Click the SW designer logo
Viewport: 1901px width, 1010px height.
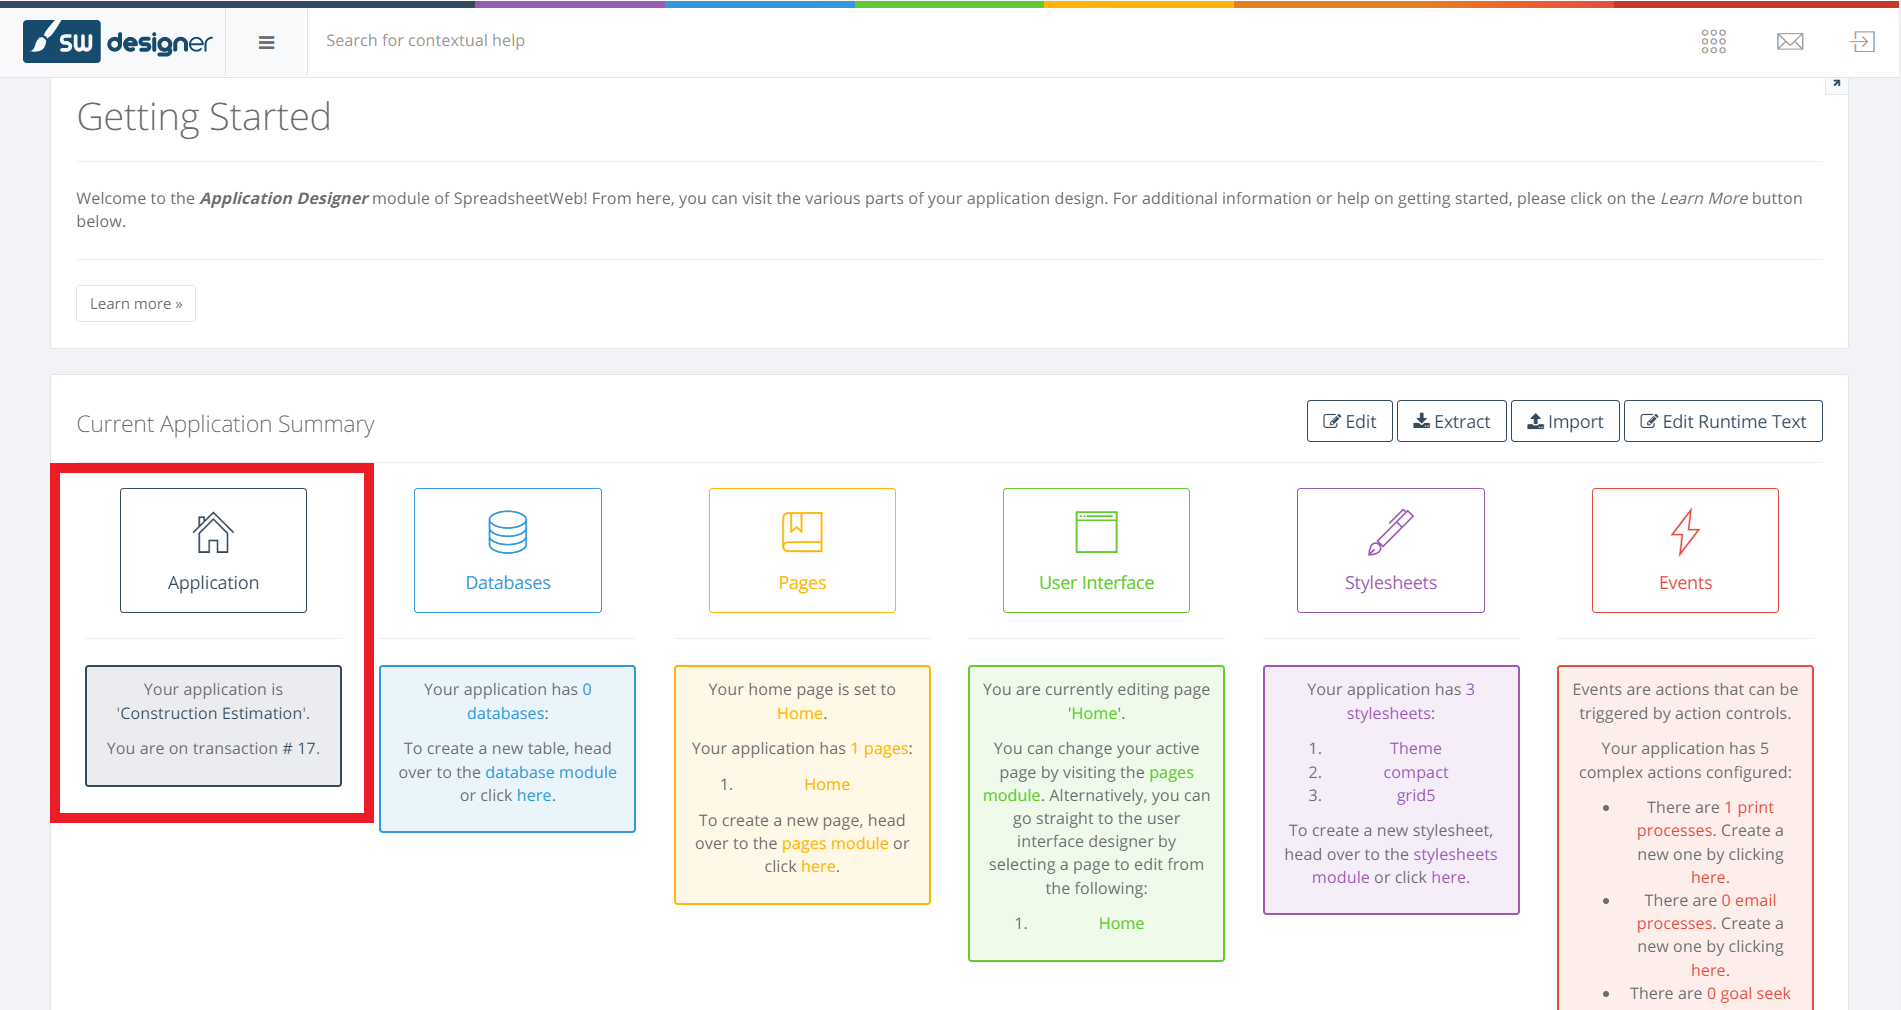point(118,42)
